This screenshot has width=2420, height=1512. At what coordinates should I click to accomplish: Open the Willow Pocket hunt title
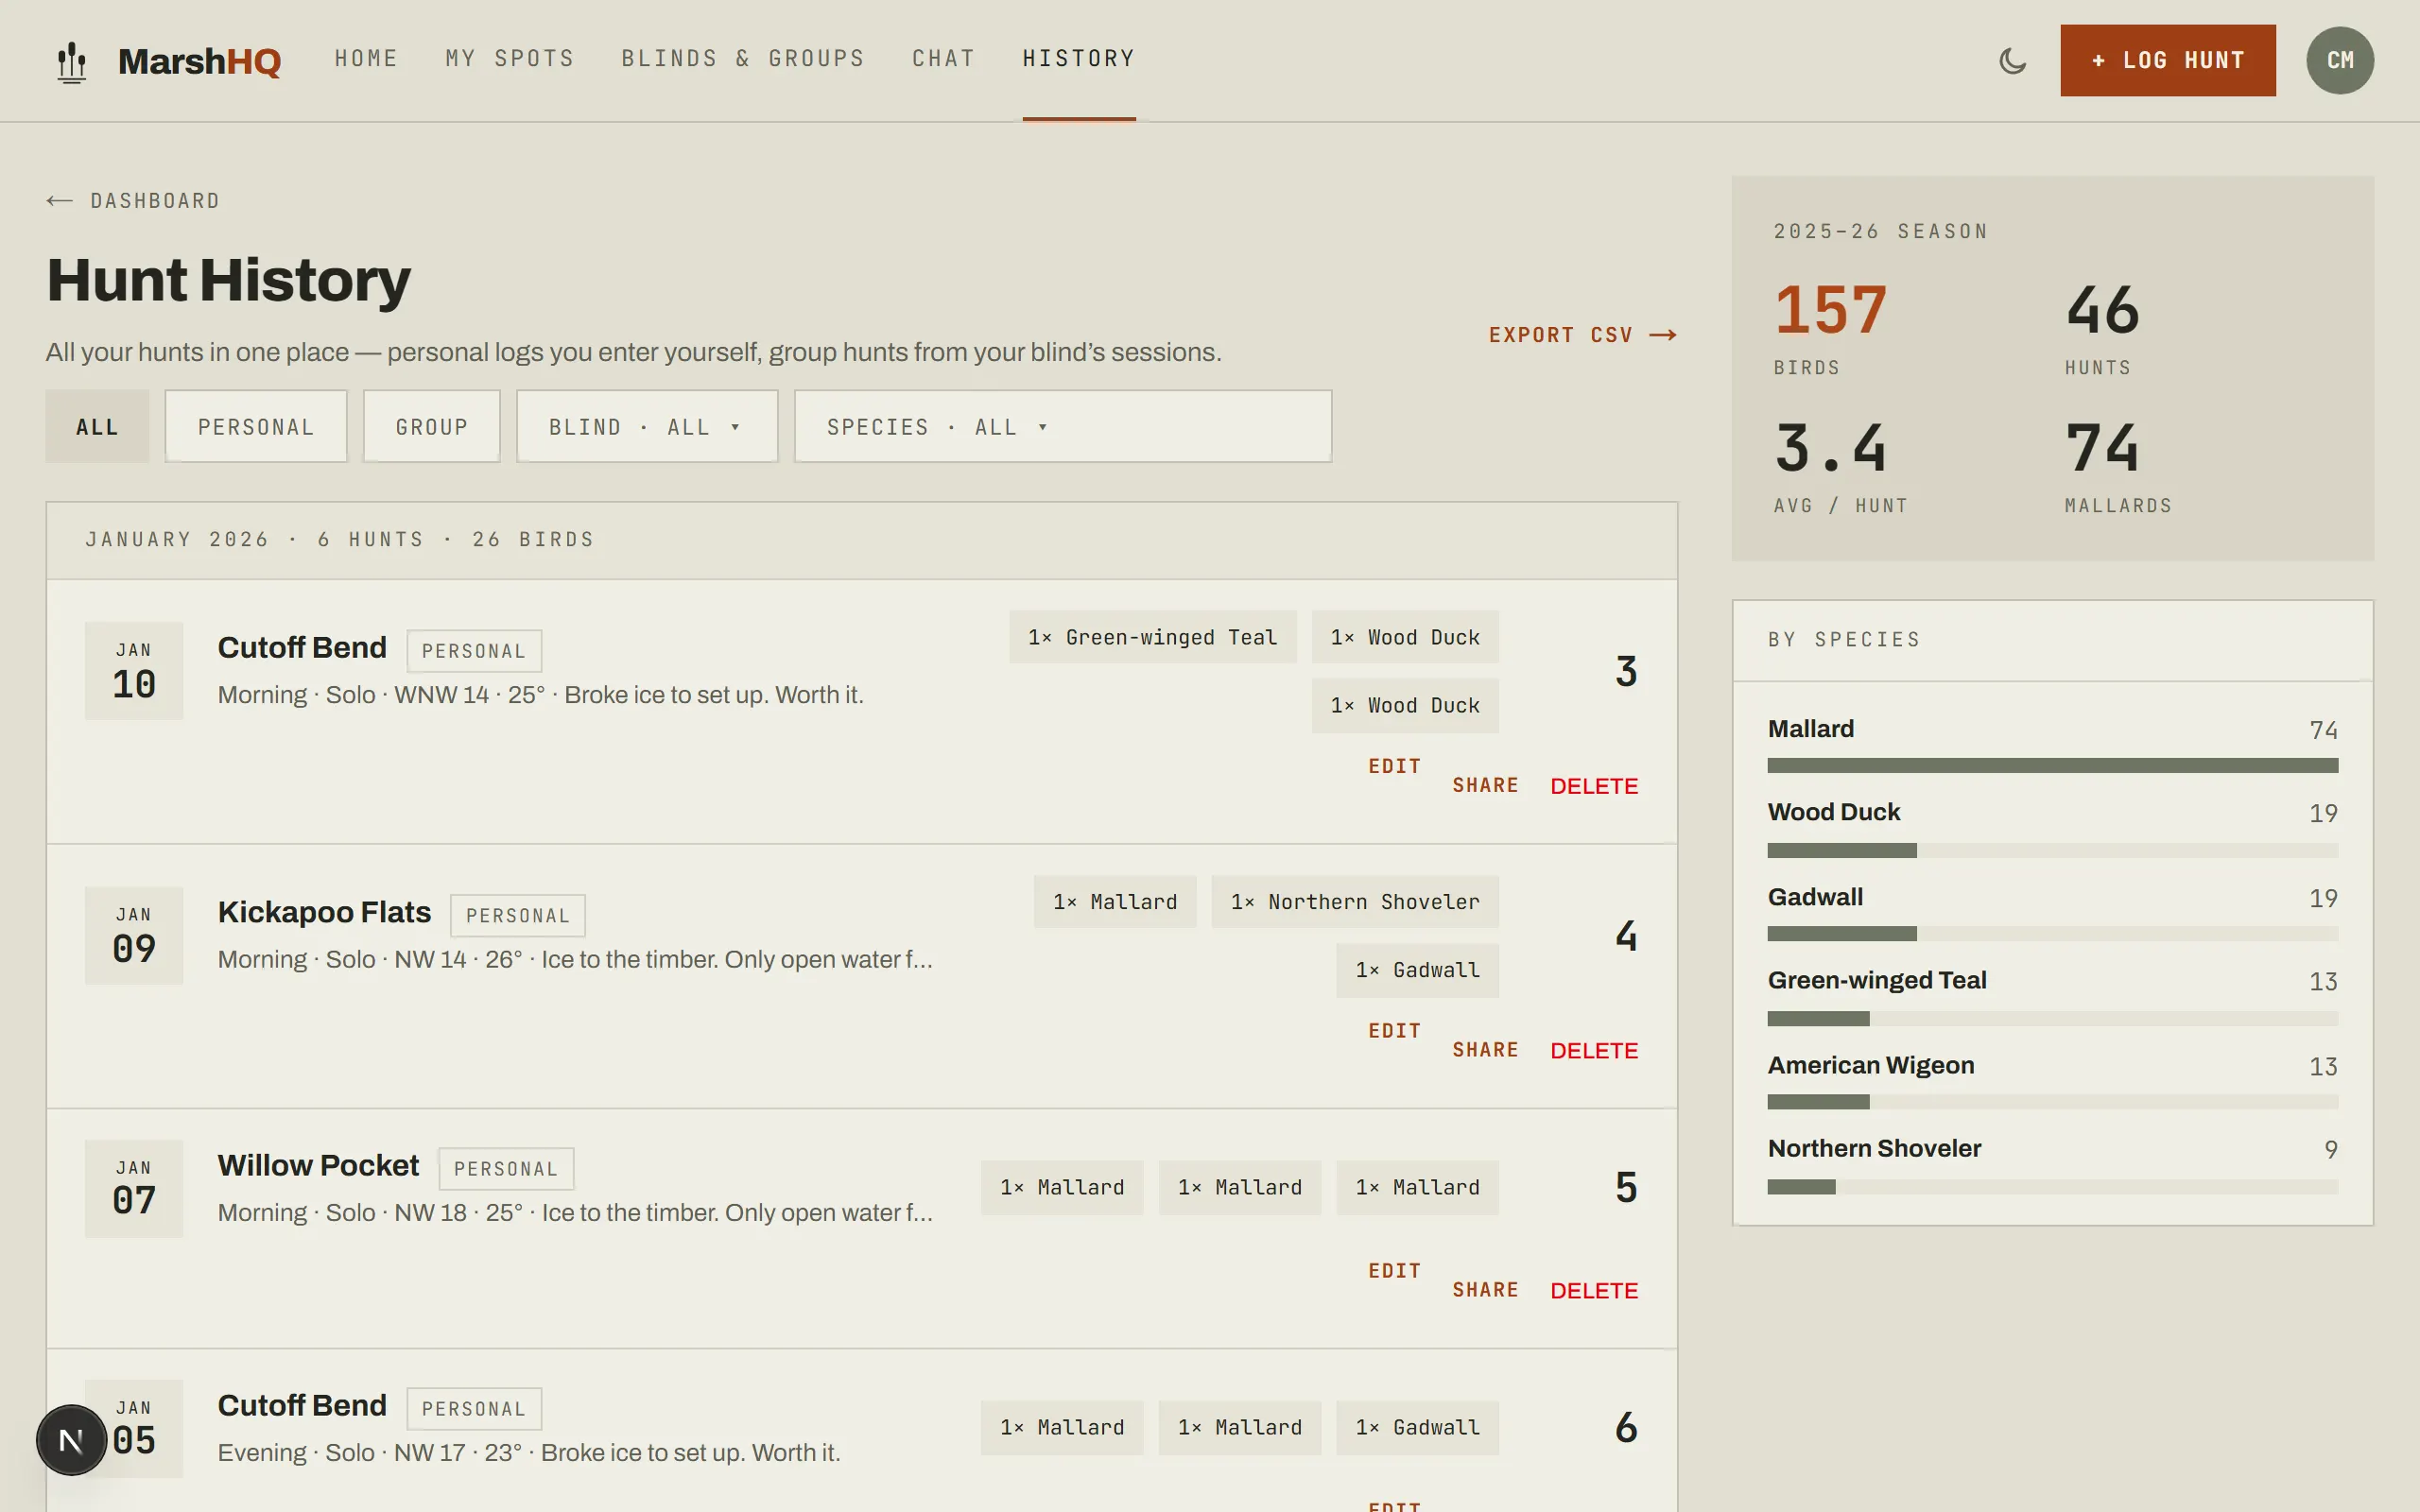point(318,1165)
